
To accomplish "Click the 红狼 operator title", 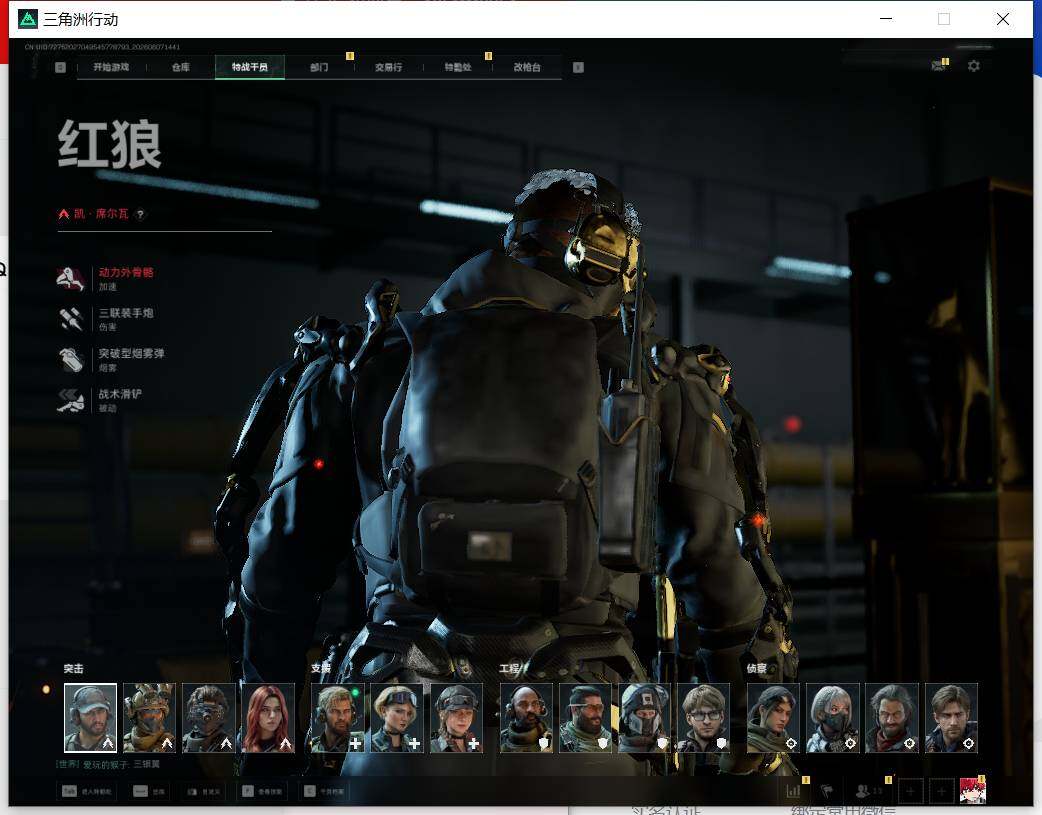I will 110,144.
